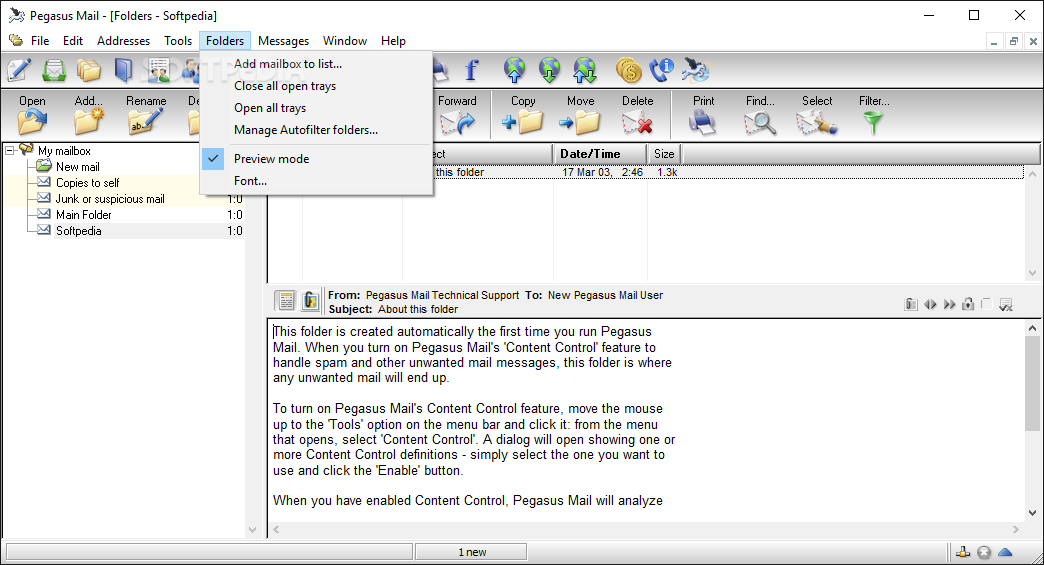Collapse the My mailbox tree node

(9, 150)
